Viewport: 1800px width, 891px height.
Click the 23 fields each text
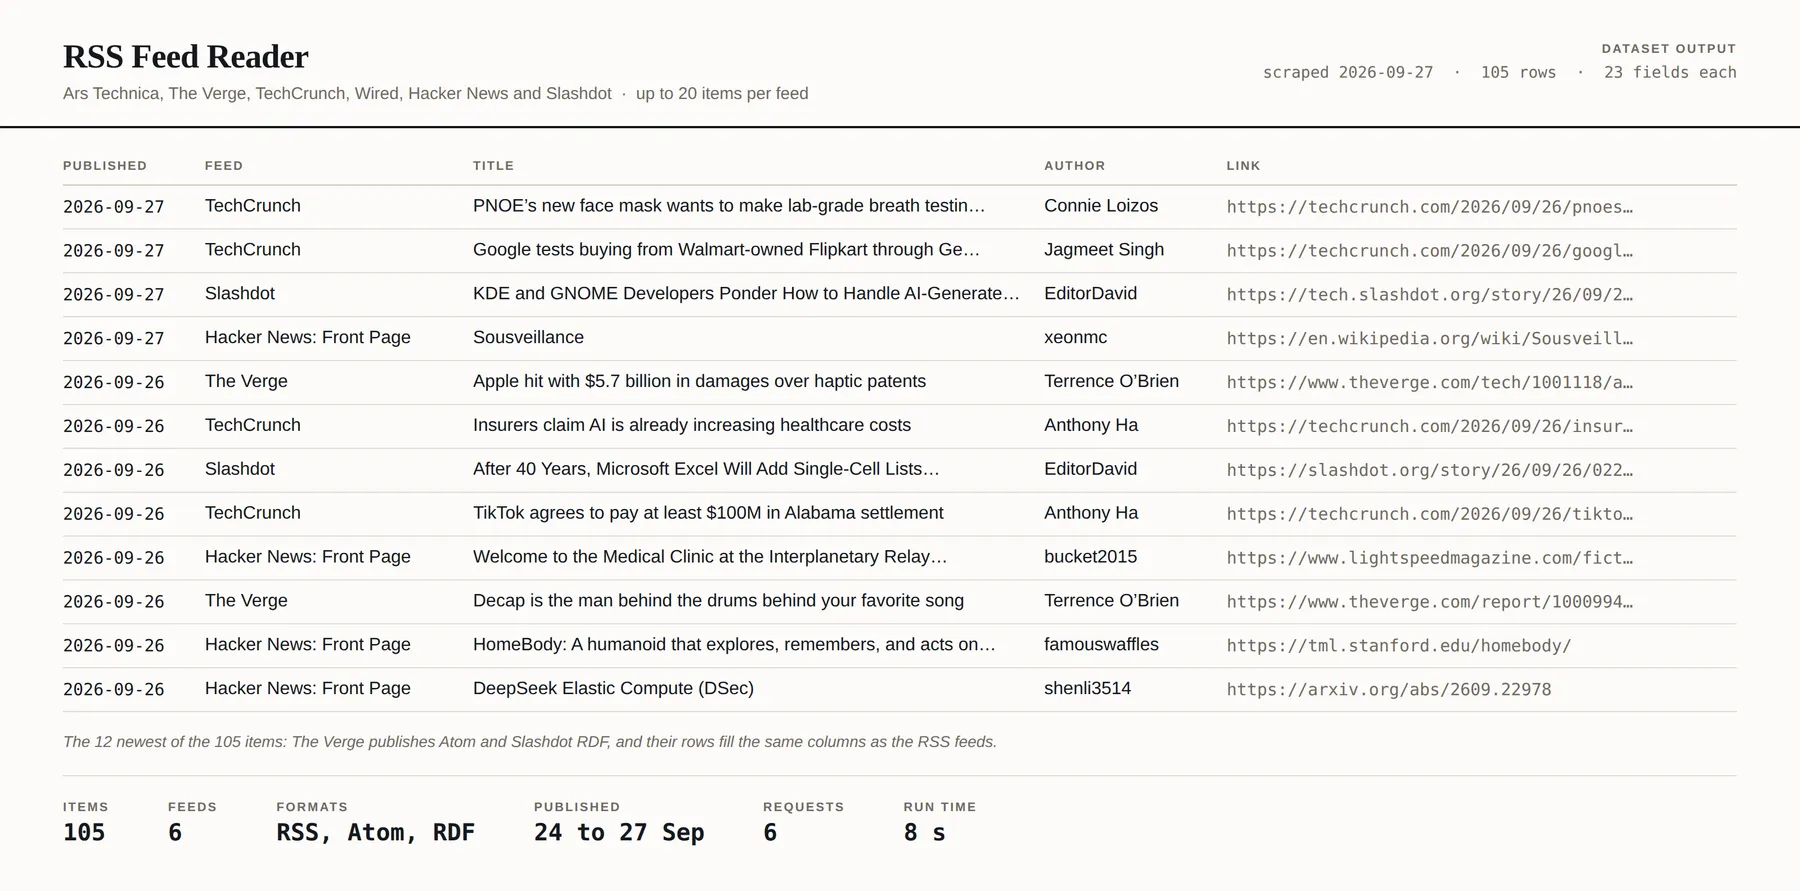(x=1670, y=73)
